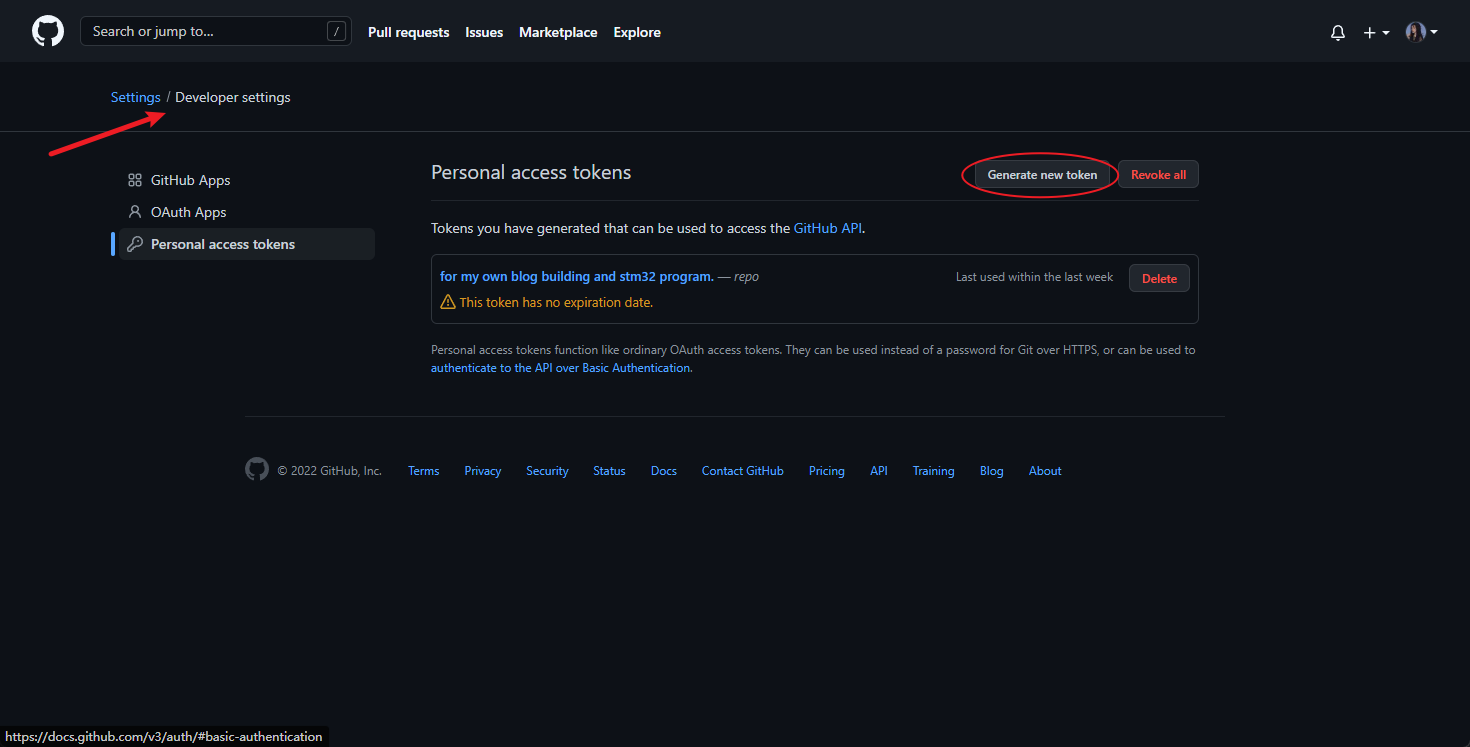Open the Pricing footer link
Image resolution: width=1470 pixels, height=747 pixels.
pos(827,471)
